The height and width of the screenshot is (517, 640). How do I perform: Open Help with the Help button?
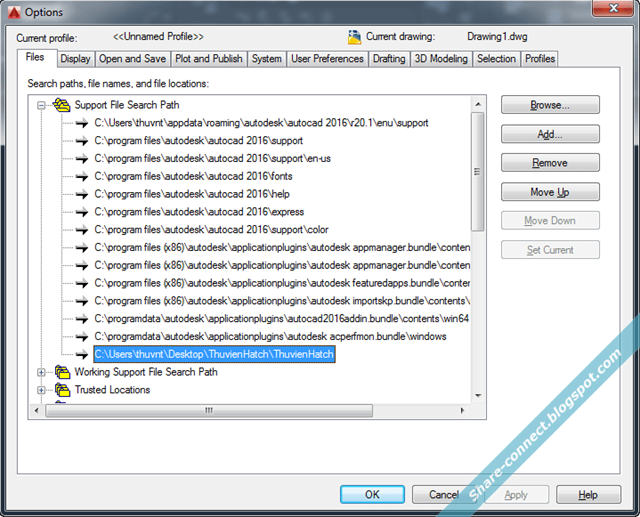coord(589,495)
